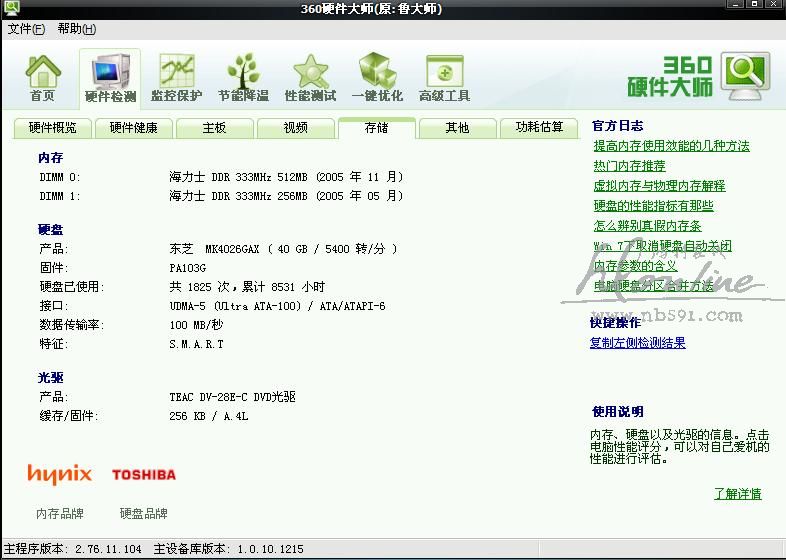Click the TOSHIBA disk brand logo
This screenshot has height=560, width=786.
click(144, 475)
